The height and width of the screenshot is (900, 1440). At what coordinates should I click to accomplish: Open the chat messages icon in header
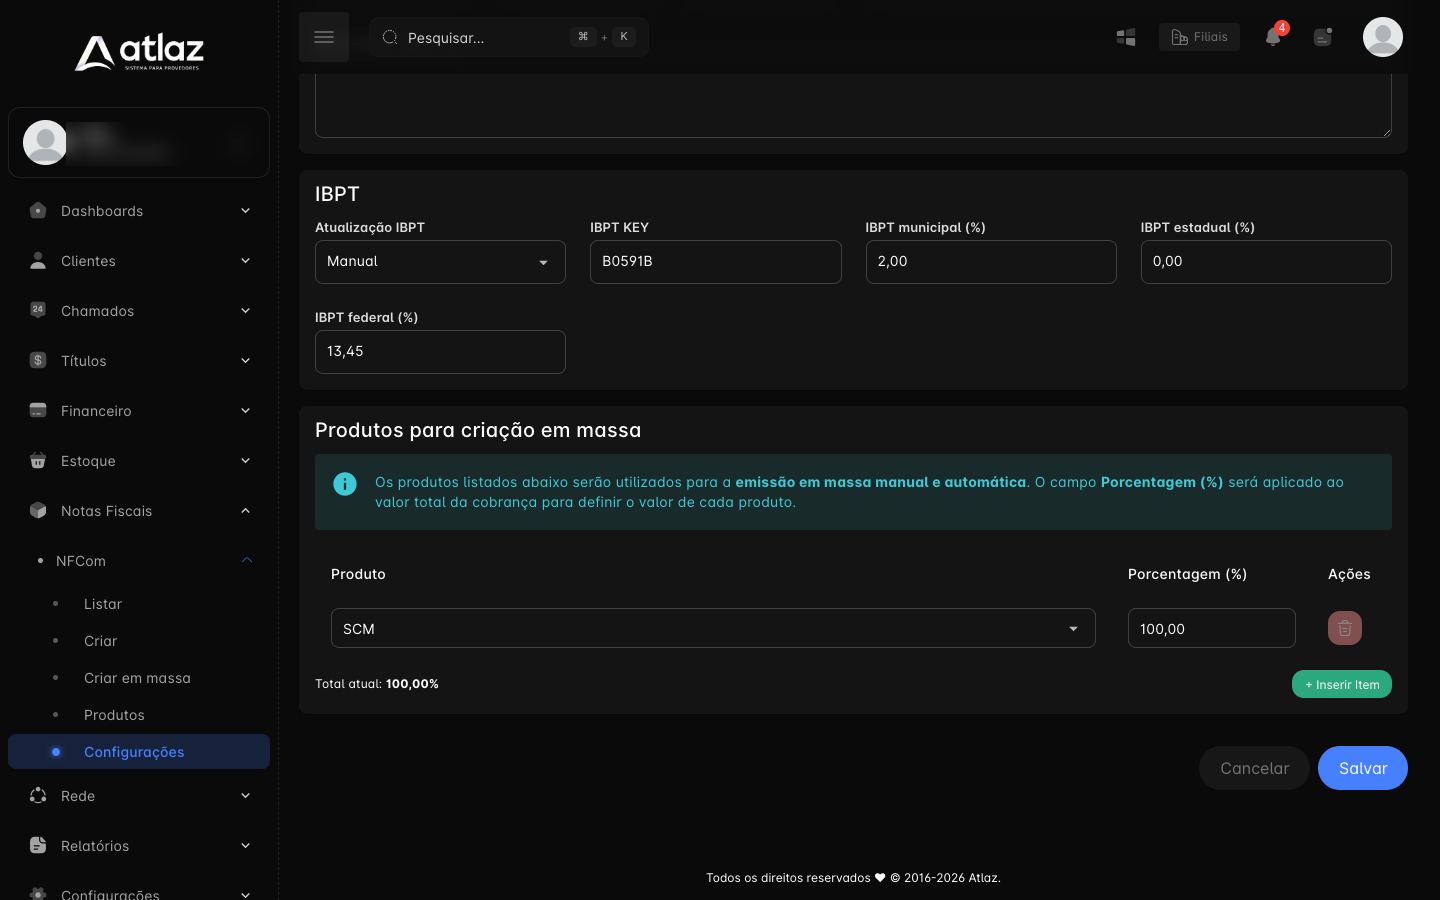coord(1323,37)
